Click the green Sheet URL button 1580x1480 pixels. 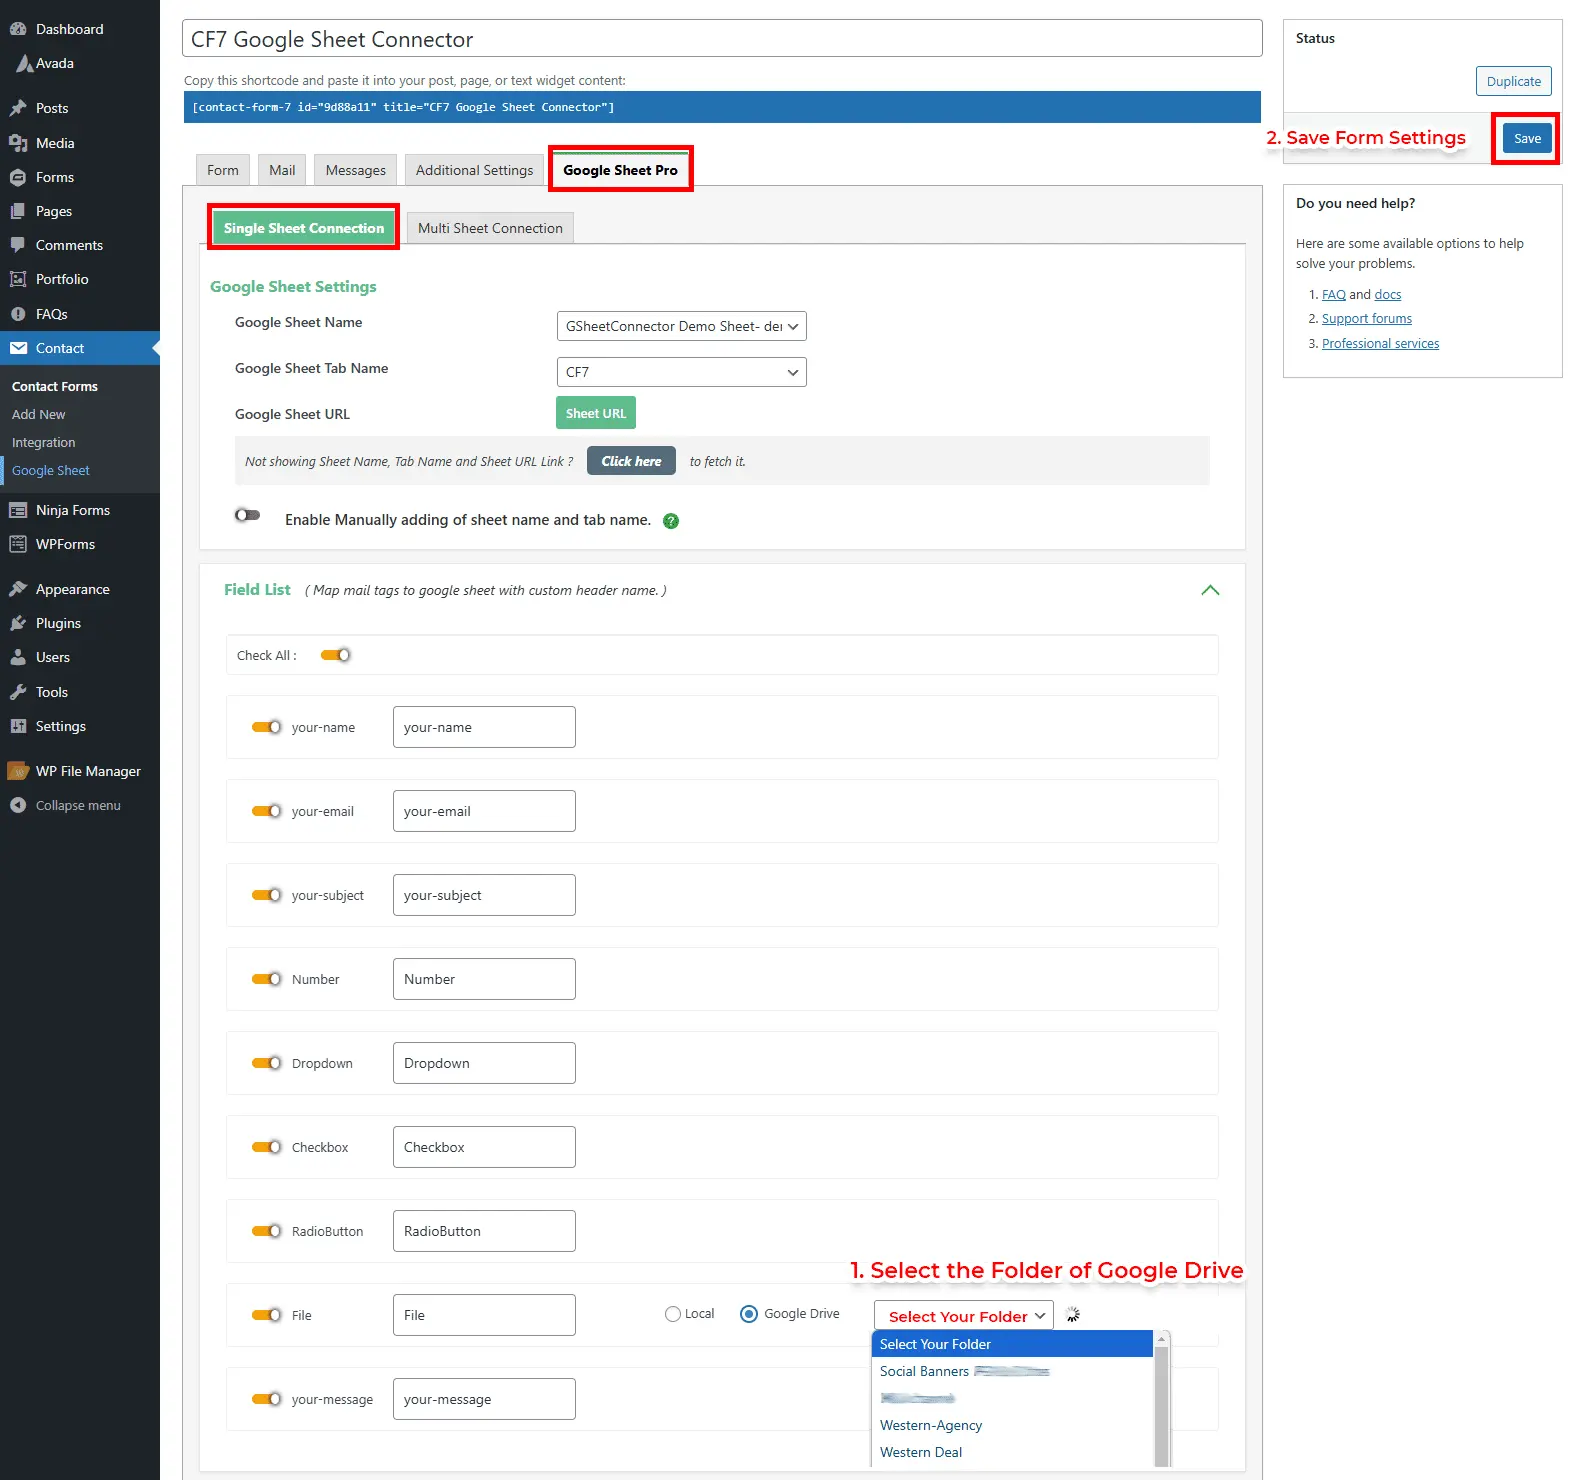pos(596,413)
